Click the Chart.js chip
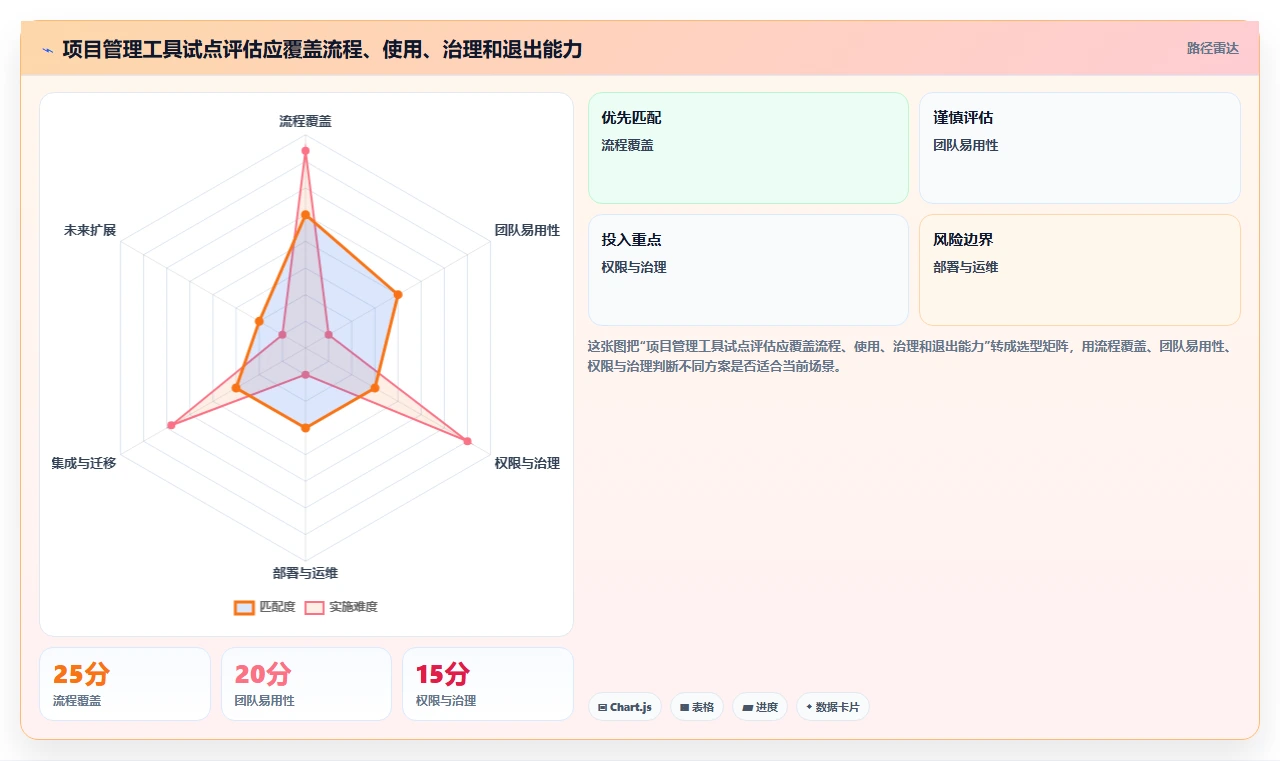1280x761 pixels. click(625, 707)
